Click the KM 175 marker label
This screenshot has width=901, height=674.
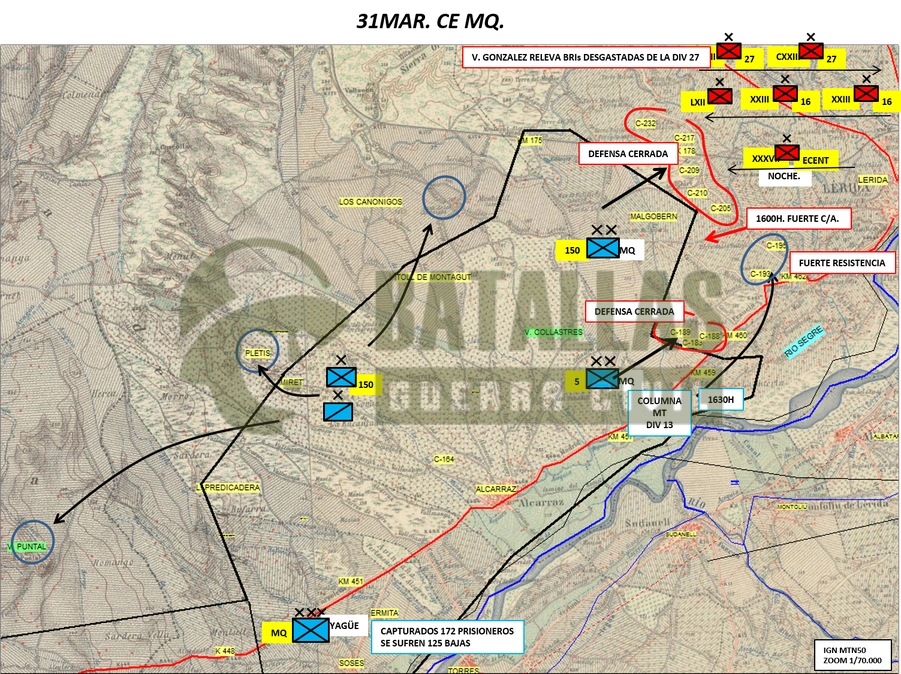[529, 141]
